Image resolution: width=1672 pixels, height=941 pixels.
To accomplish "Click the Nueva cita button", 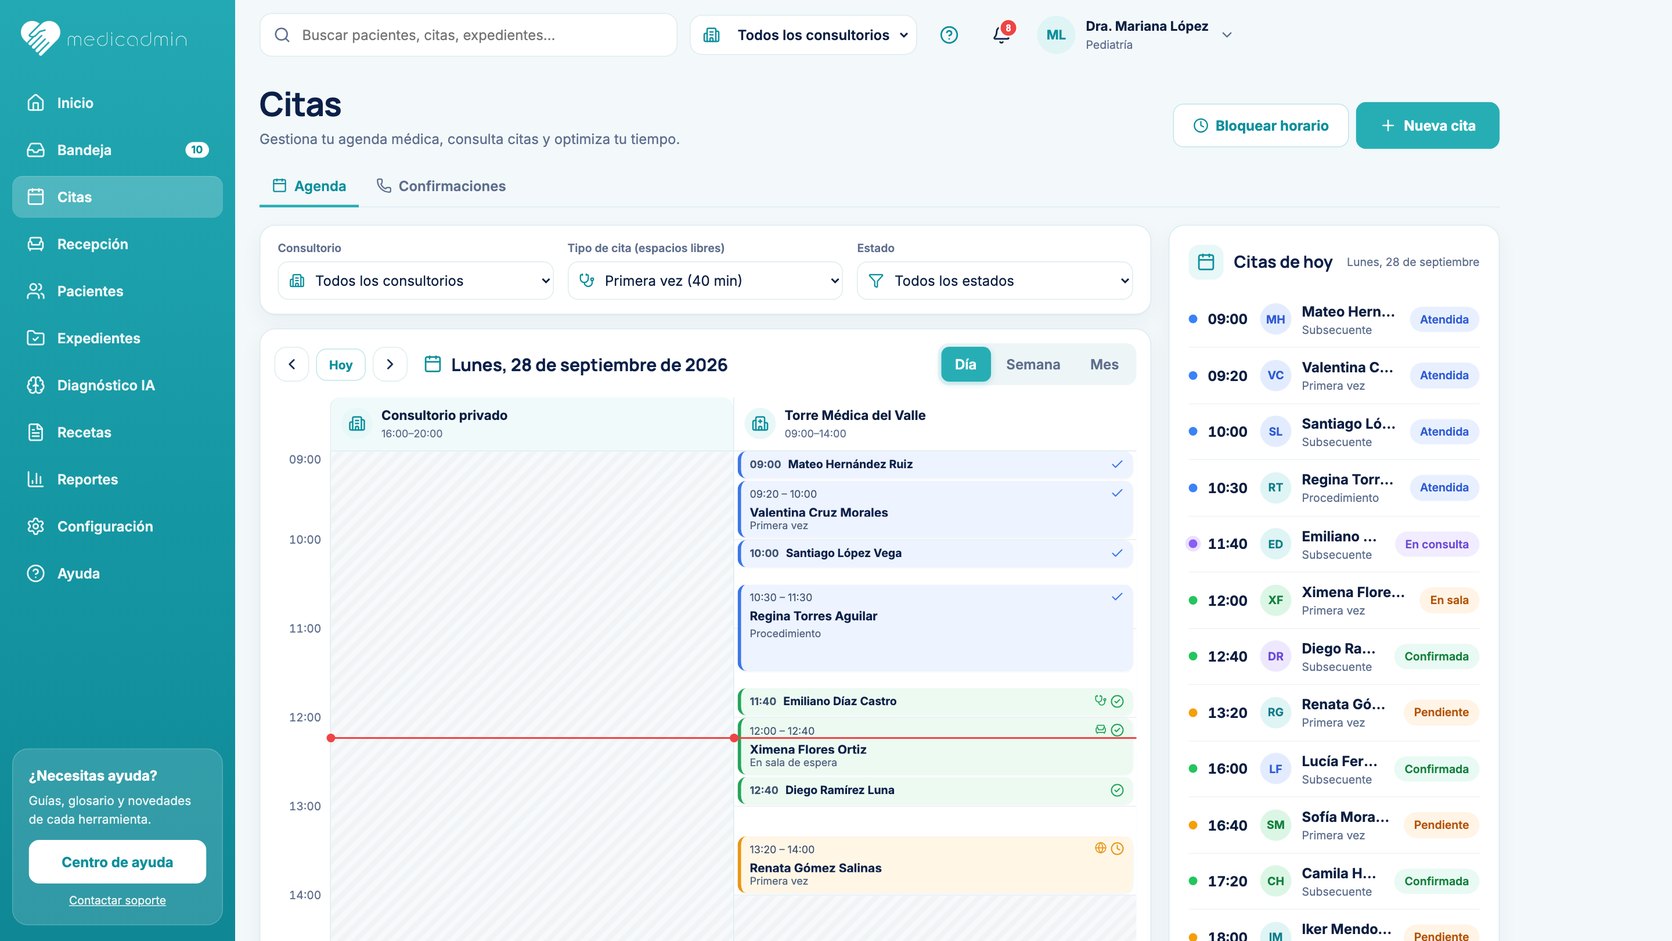I will [1427, 126].
